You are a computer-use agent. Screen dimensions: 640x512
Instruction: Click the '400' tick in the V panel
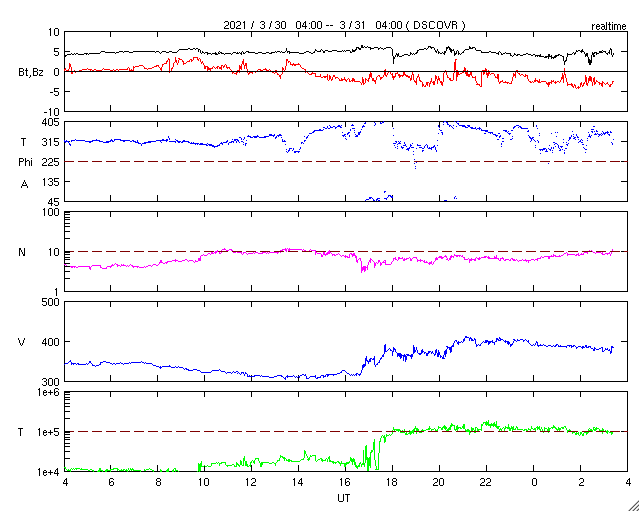[51, 342]
